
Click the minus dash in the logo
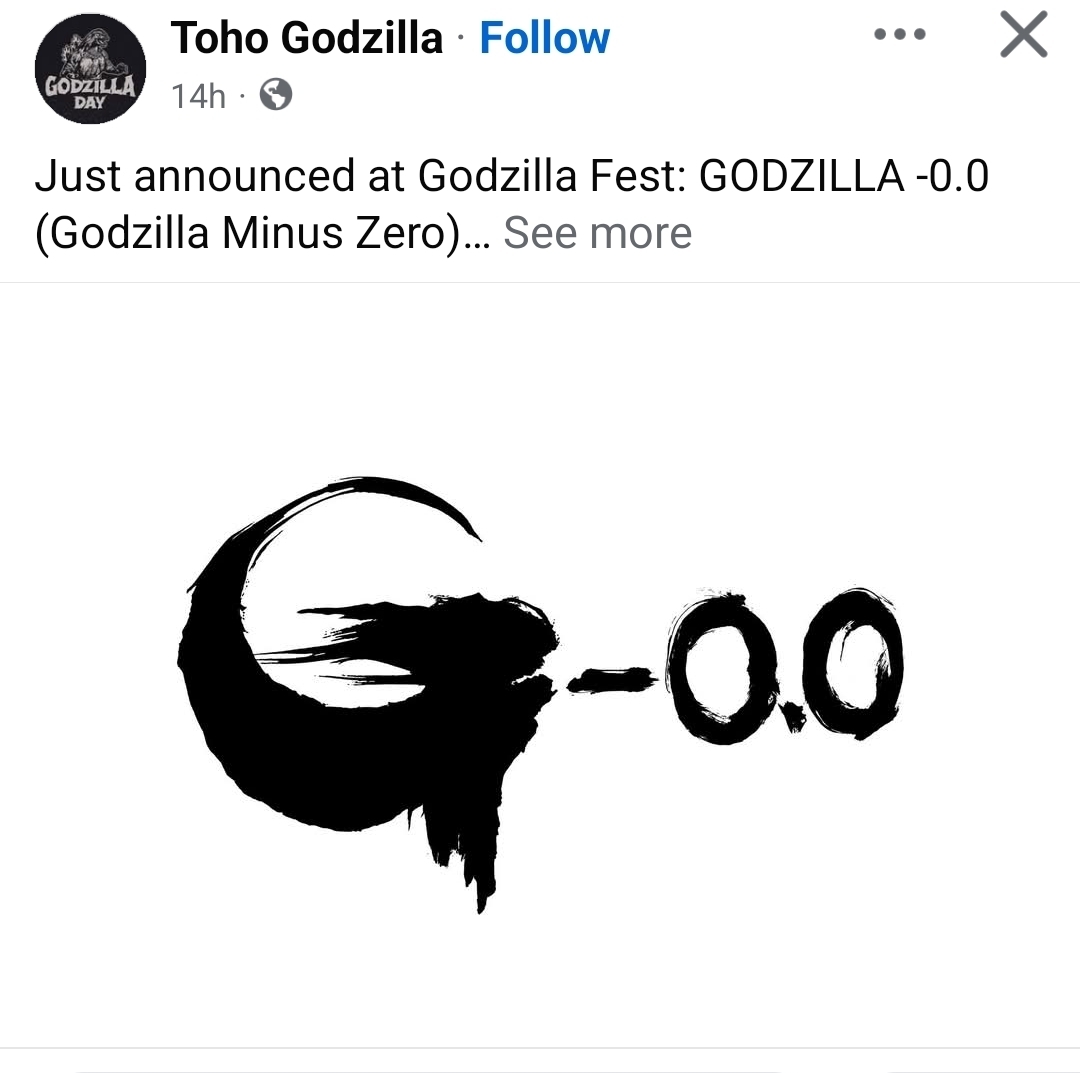coord(611,682)
